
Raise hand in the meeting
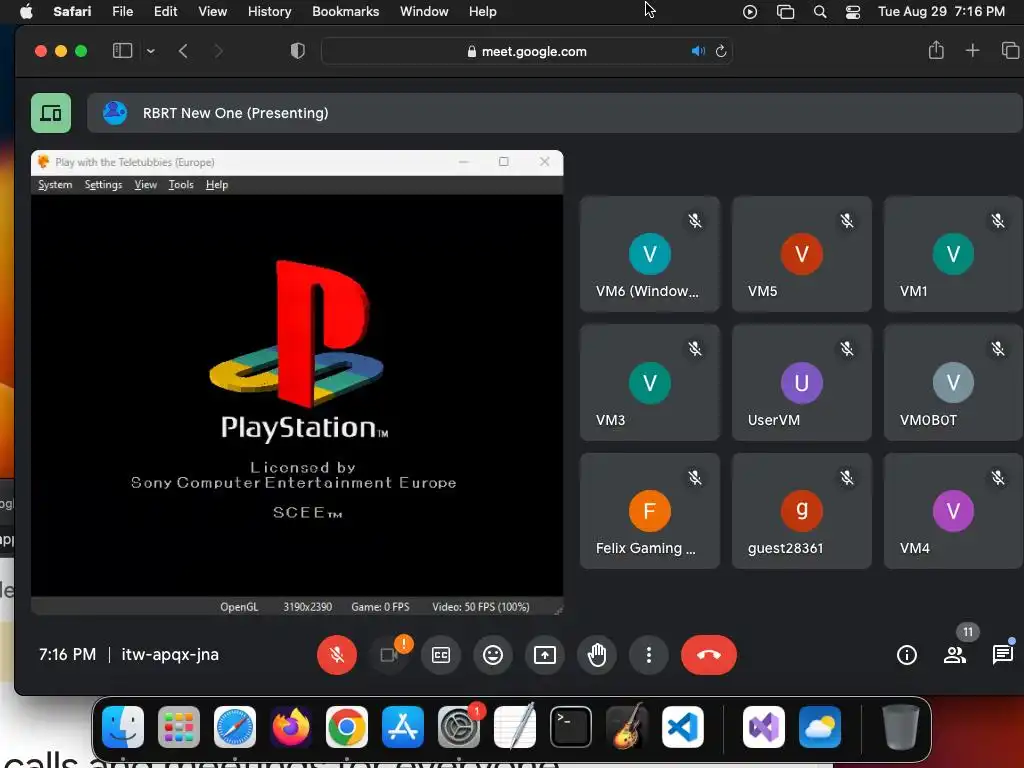click(597, 654)
